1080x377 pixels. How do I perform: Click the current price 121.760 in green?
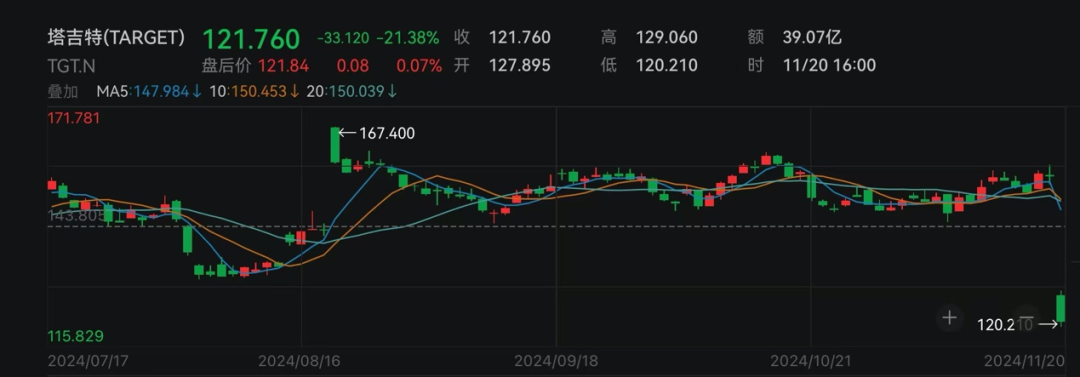(x=251, y=39)
